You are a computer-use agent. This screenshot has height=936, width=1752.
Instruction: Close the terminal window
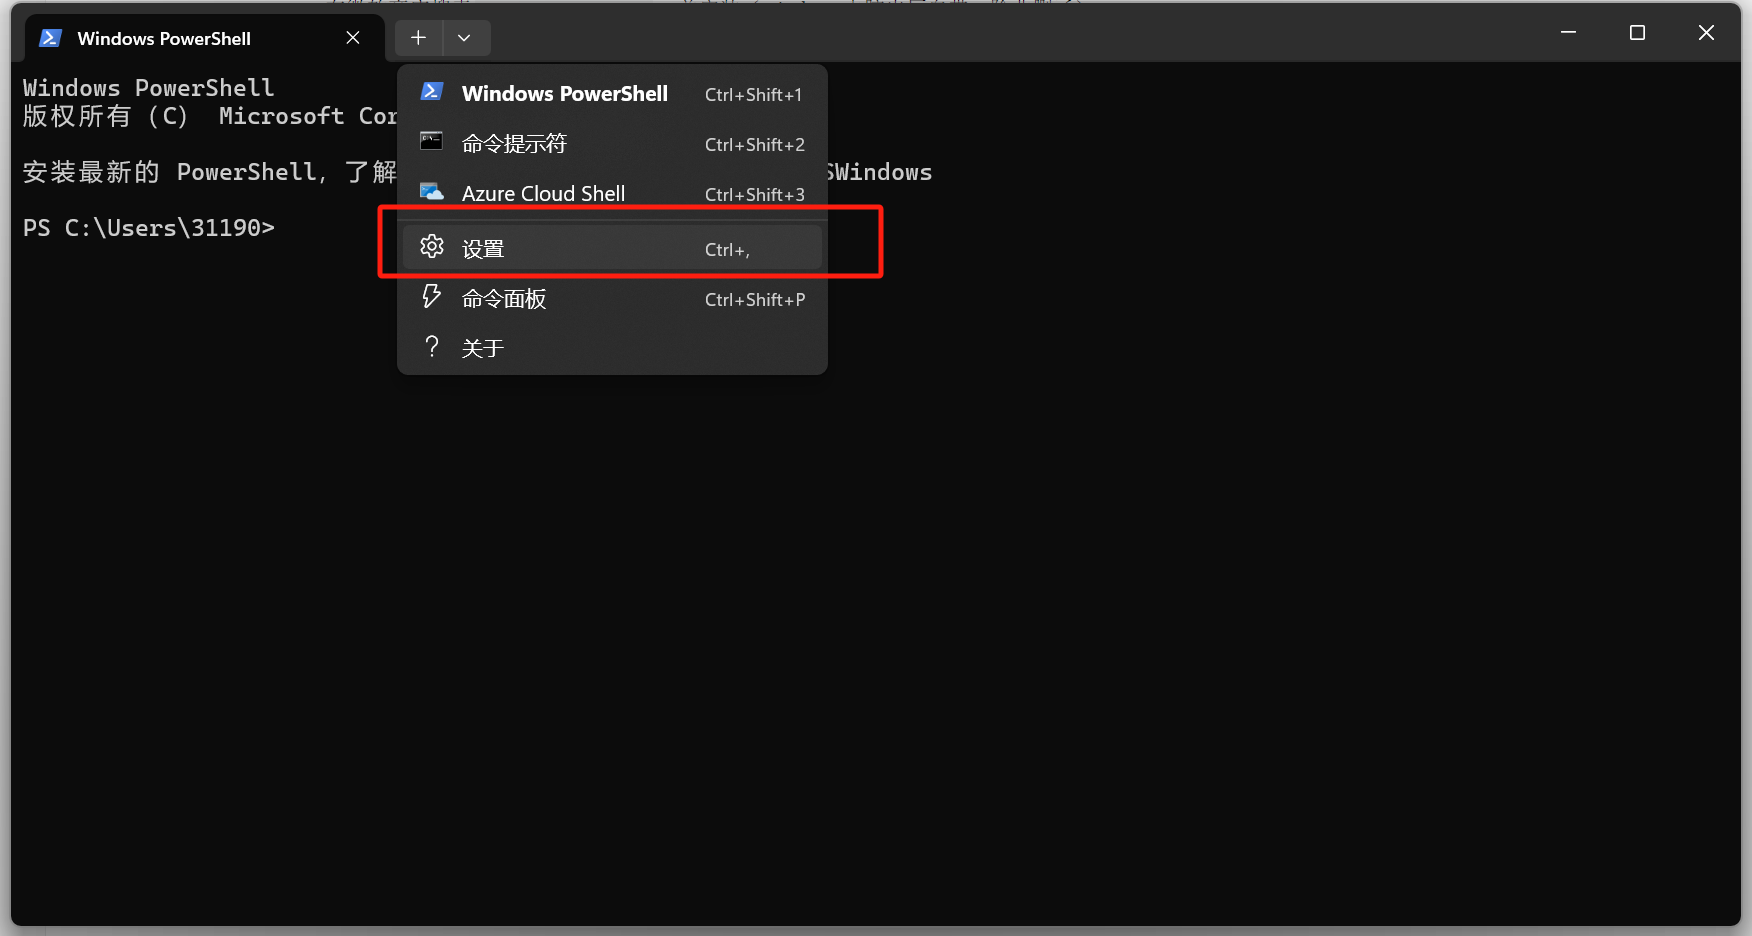click(1706, 33)
